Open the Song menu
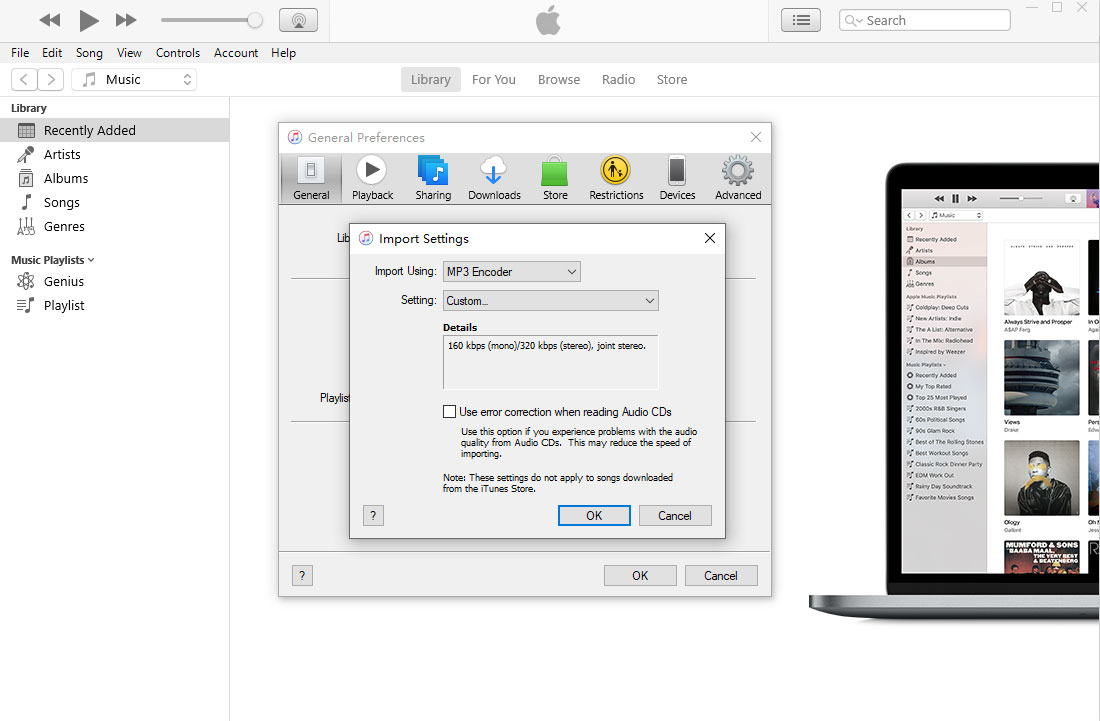1100x721 pixels. (89, 53)
